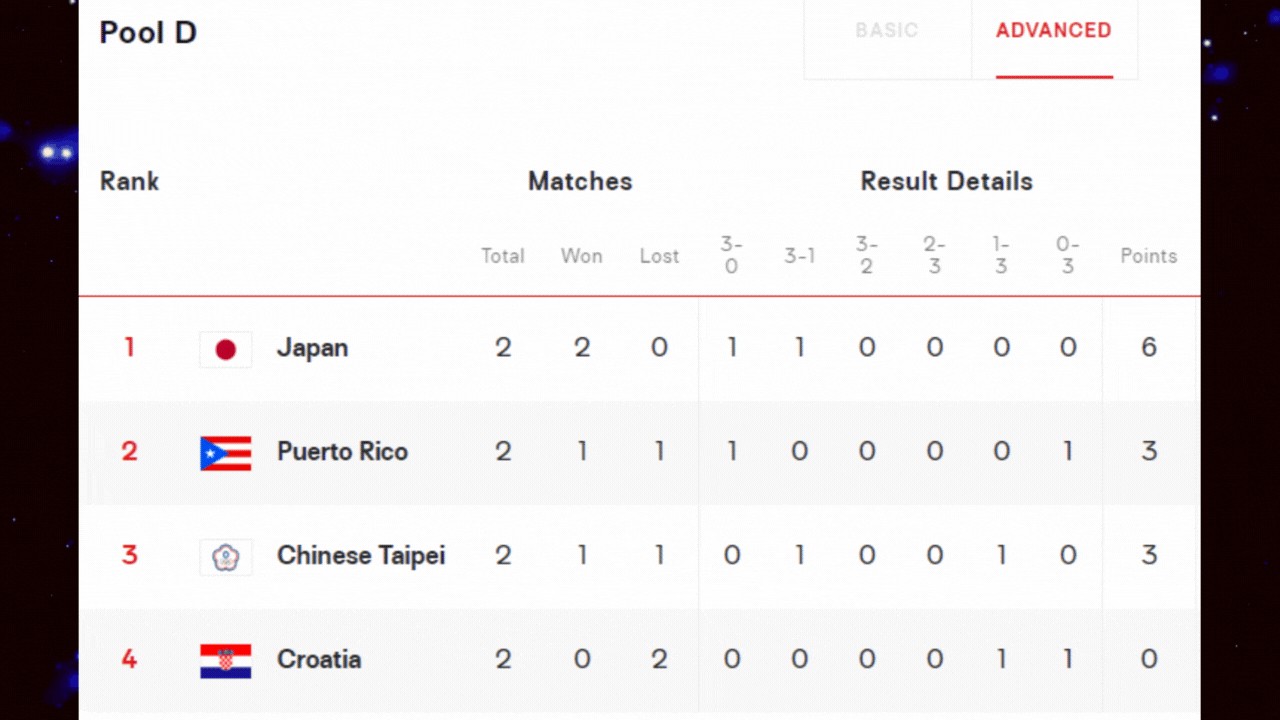Click the Result Details header
The image size is (1280, 720).
[947, 182]
